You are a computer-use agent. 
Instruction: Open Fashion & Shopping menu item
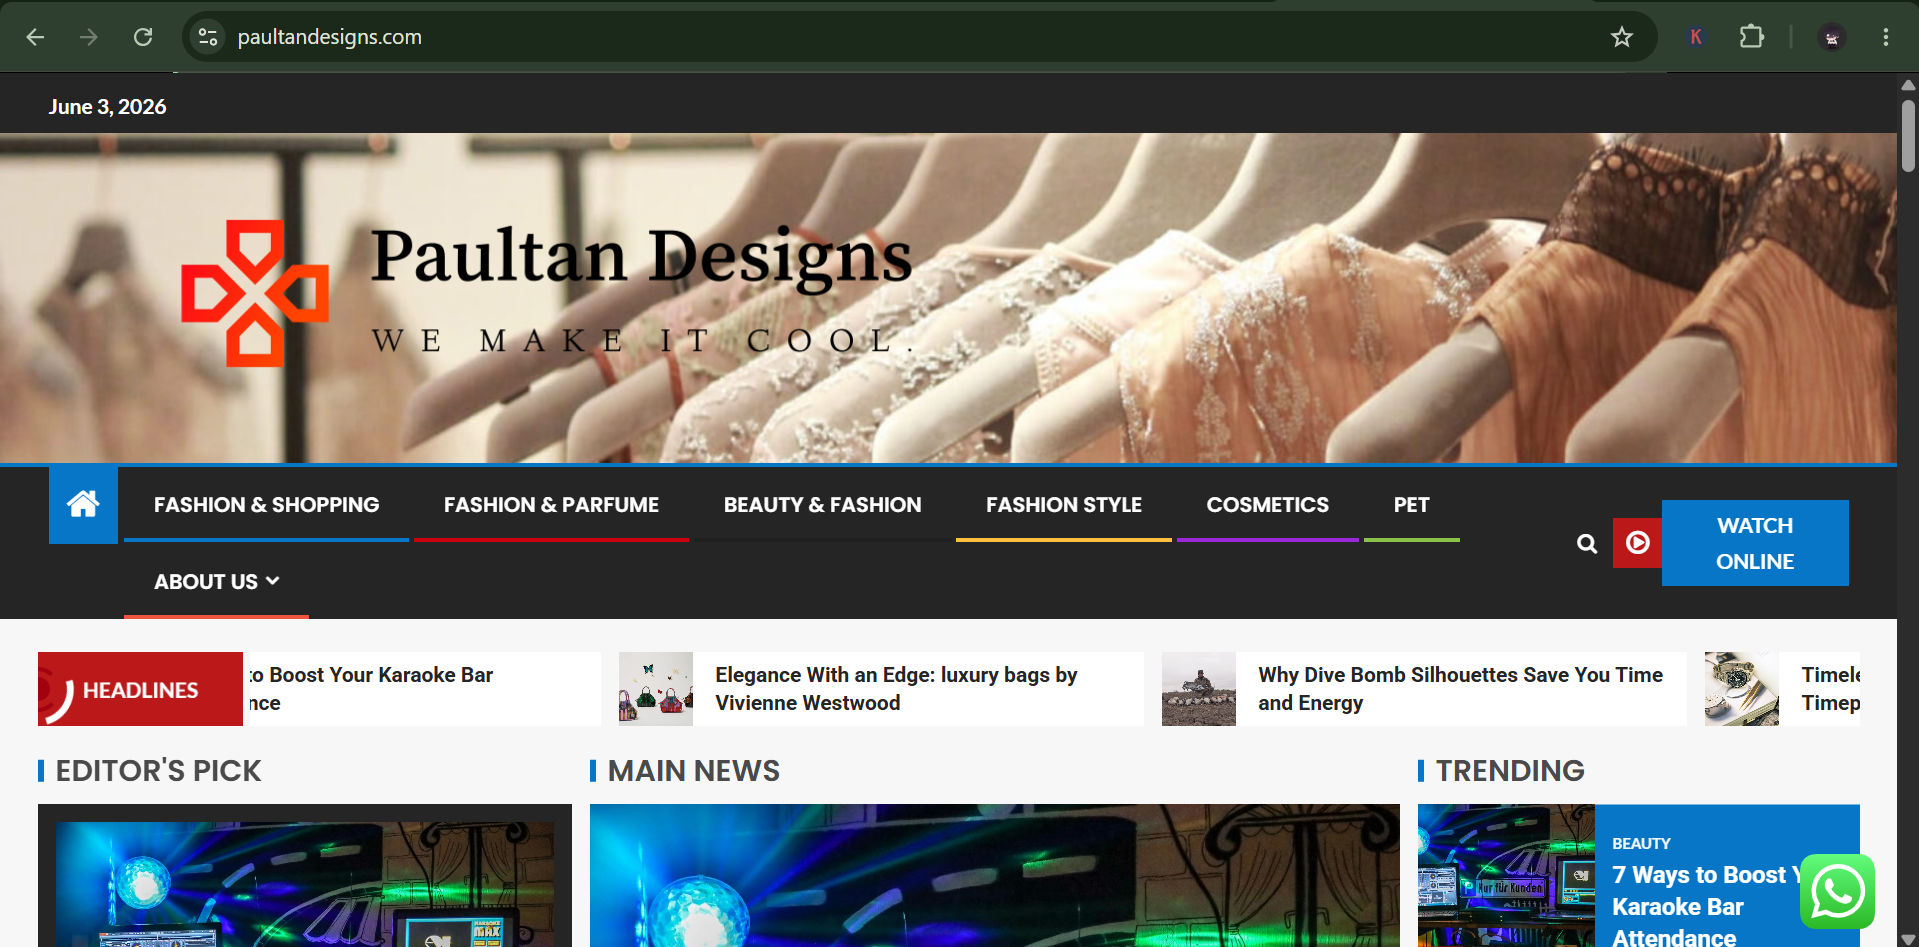tap(266, 504)
